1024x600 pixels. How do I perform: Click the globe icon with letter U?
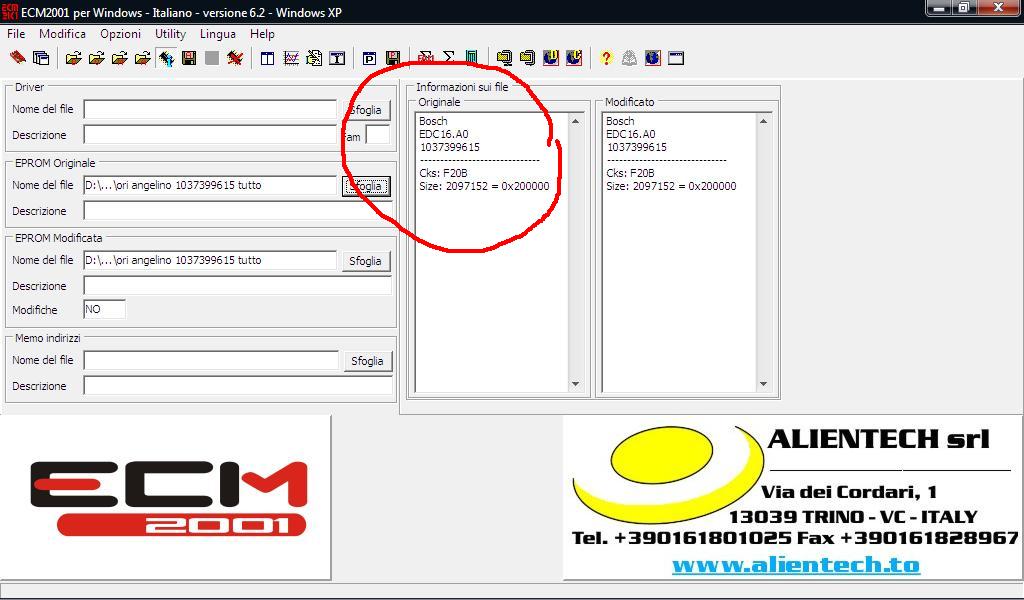551,58
